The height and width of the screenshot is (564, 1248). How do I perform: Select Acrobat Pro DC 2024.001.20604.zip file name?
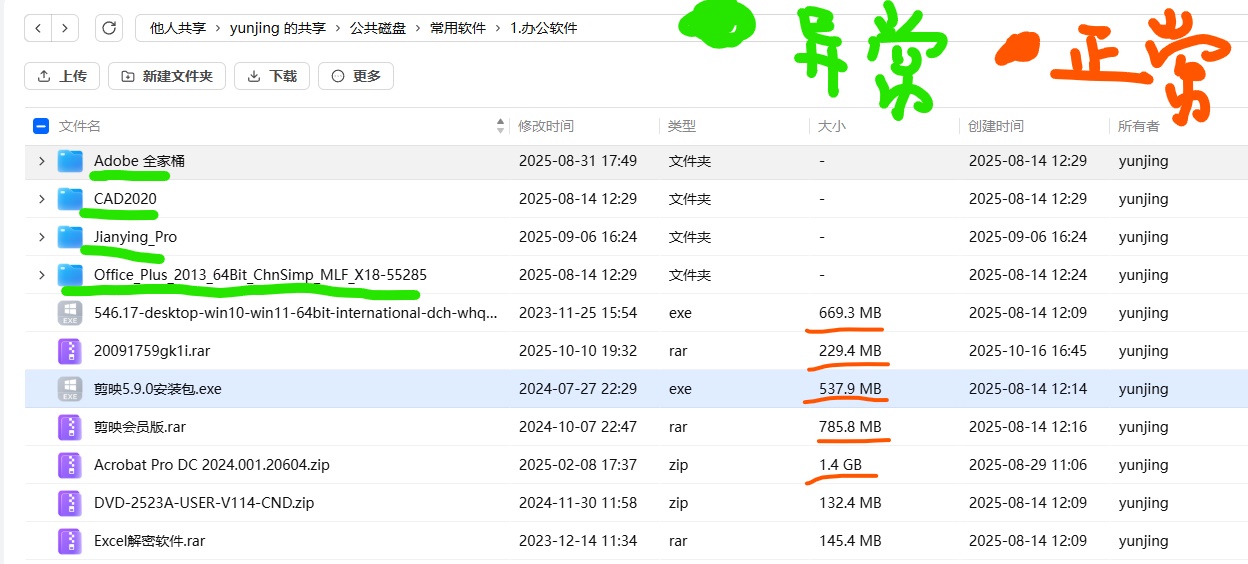click(212, 465)
